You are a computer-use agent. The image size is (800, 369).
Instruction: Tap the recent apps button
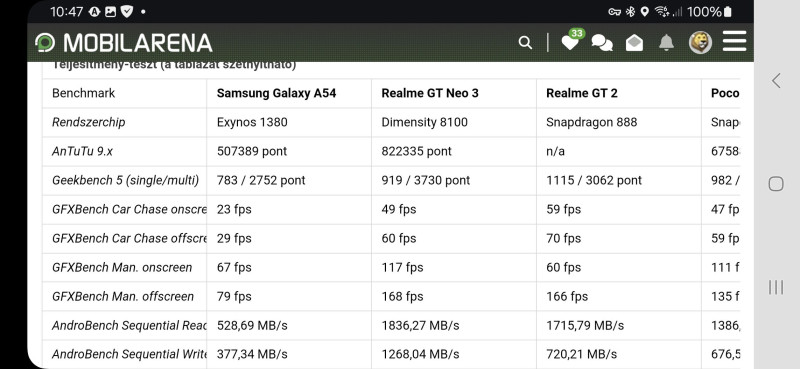[776, 287]
